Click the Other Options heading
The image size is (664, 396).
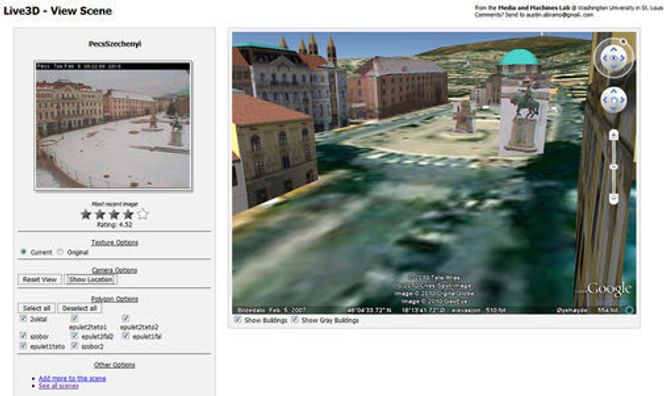click(114, 365)
